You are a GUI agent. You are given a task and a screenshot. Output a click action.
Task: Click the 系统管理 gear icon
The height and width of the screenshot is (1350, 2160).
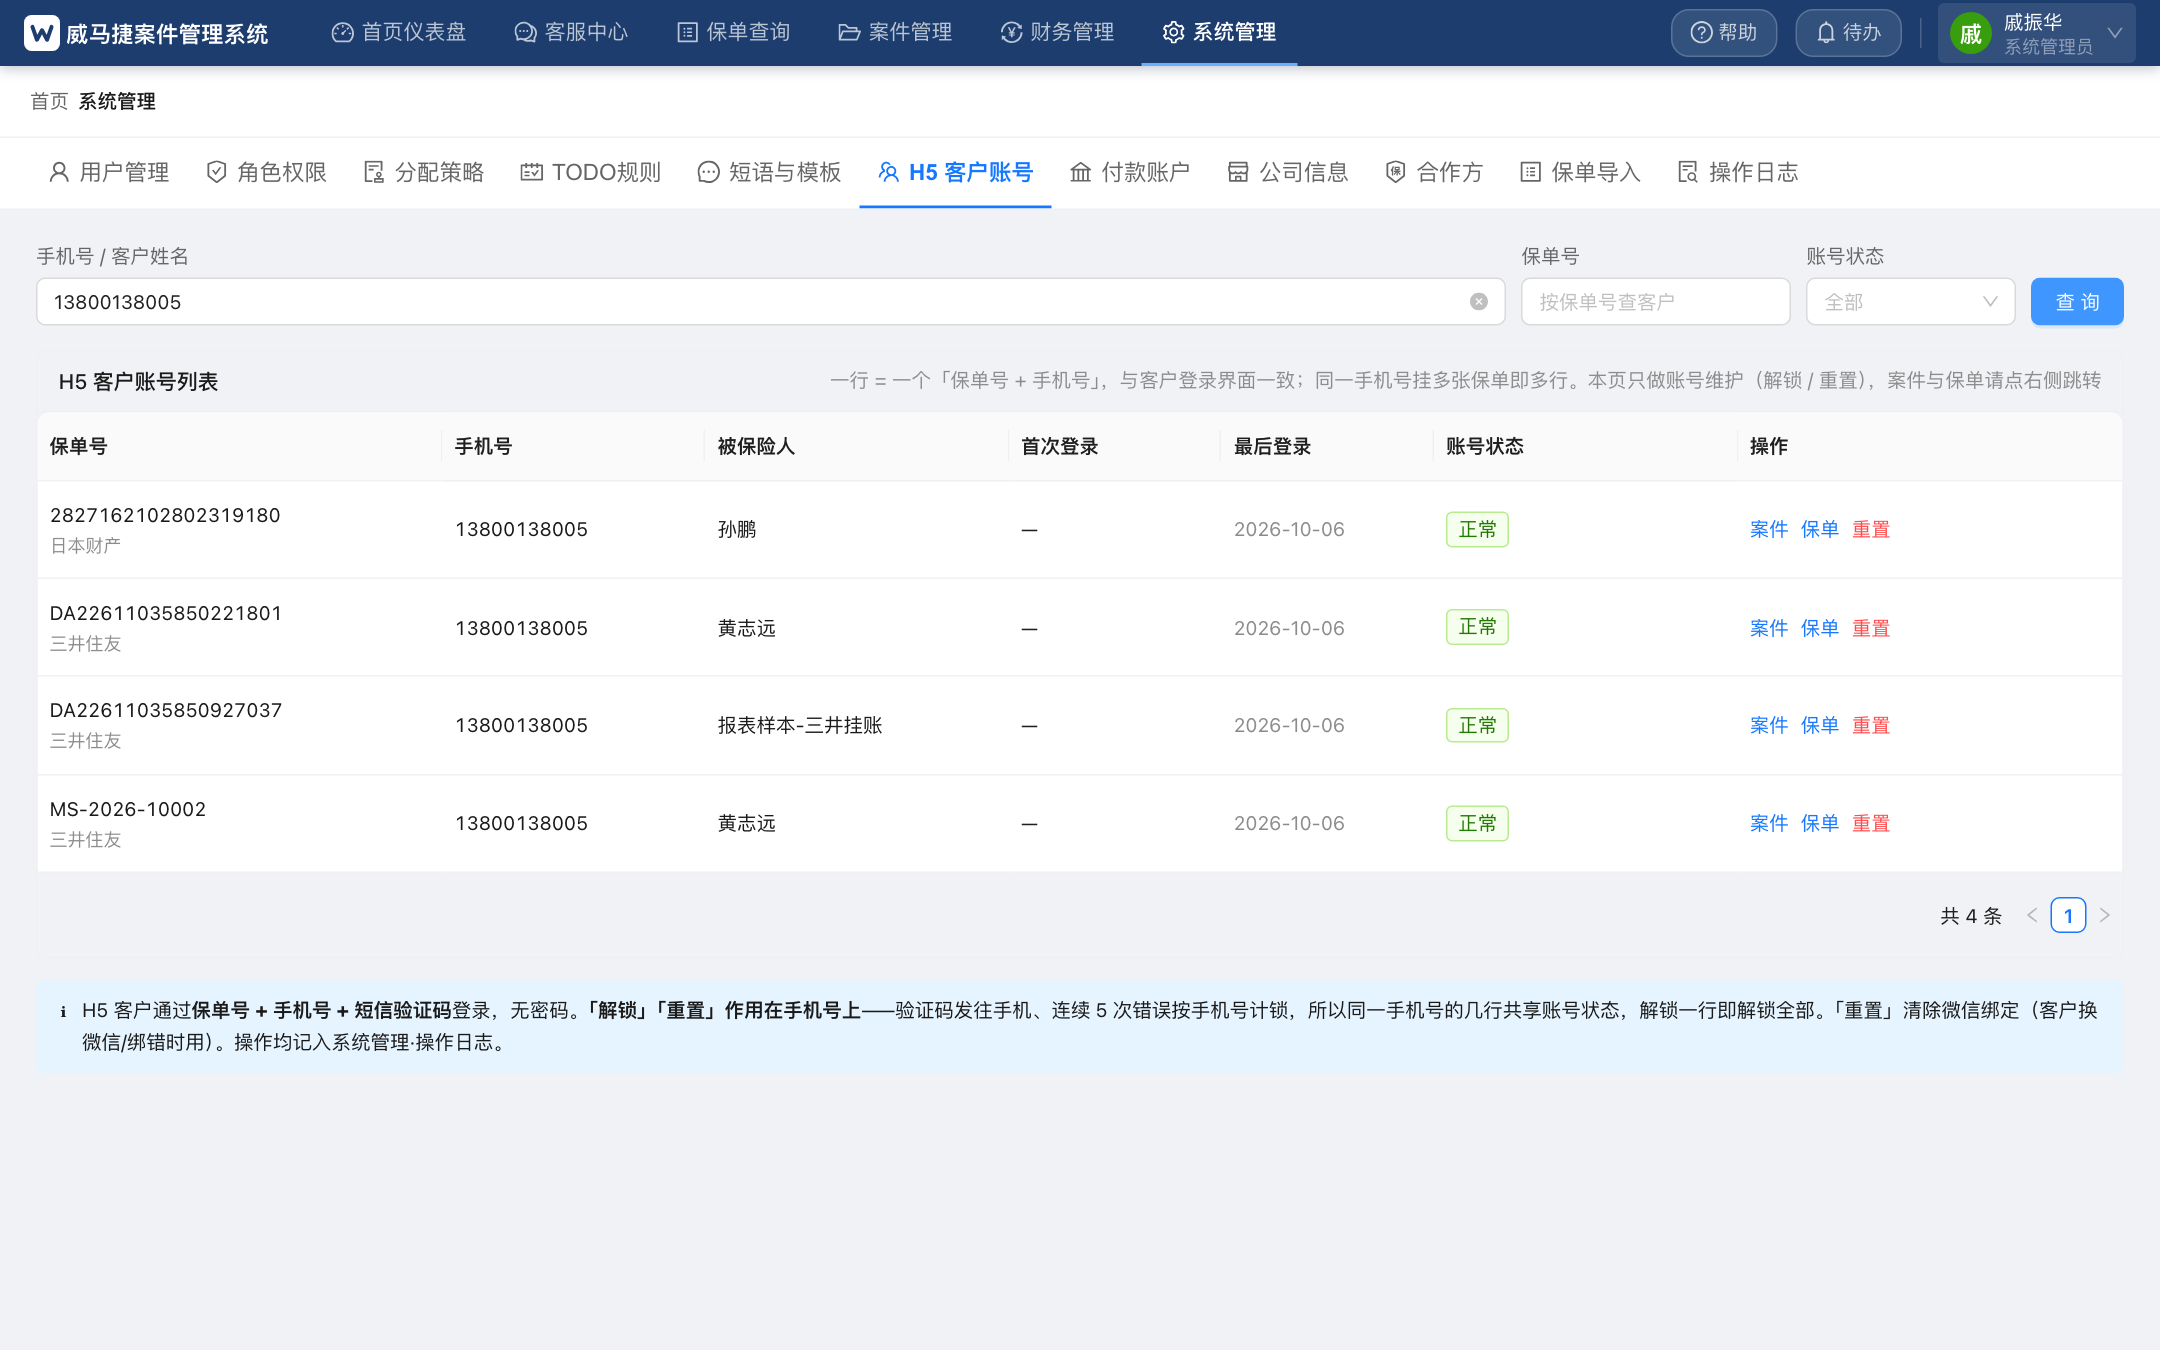click(x=1173, y=33)
